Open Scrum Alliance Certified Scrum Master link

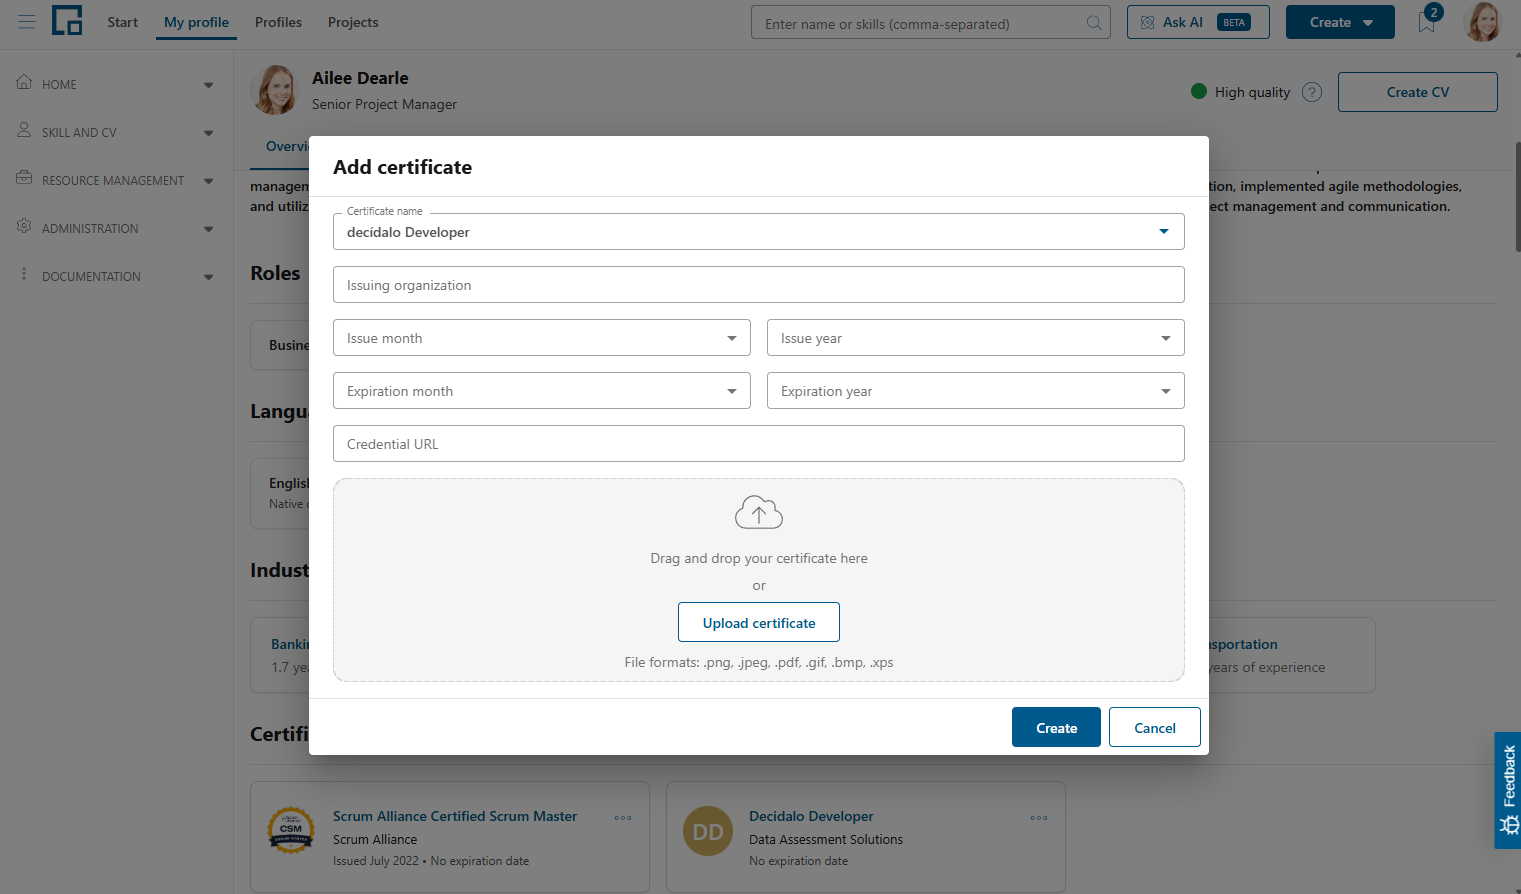455,816
